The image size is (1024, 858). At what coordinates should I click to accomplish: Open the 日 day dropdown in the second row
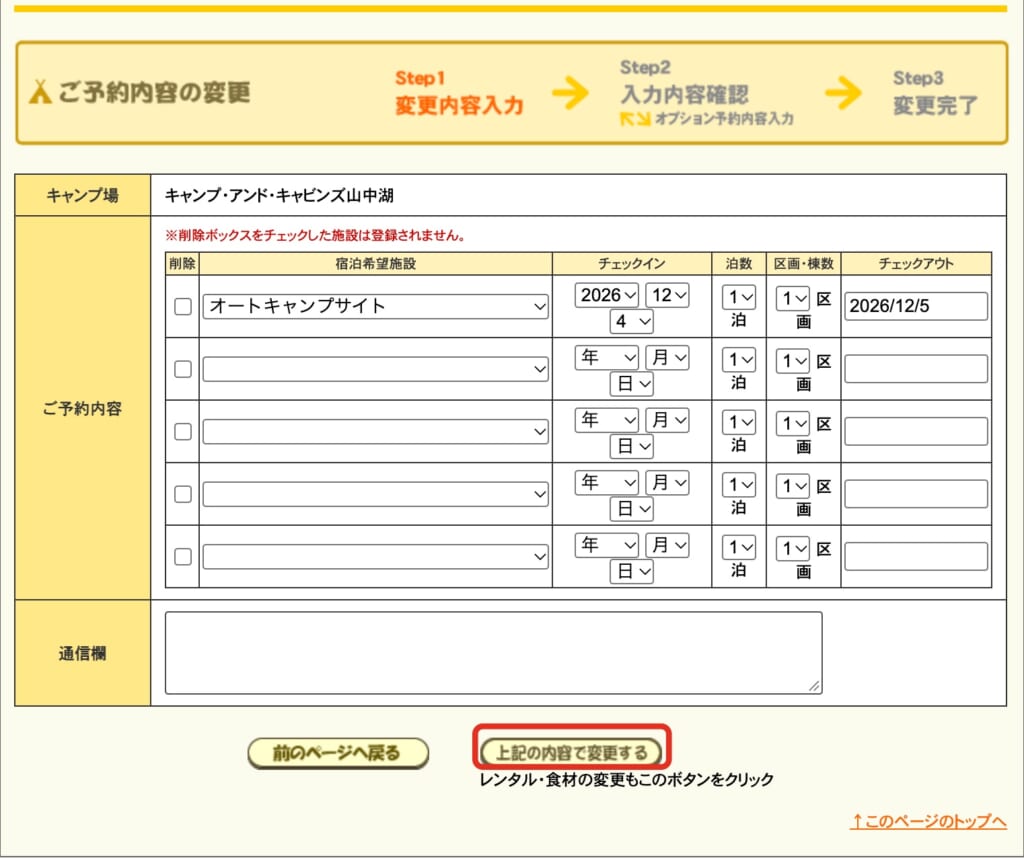(632, 384)
